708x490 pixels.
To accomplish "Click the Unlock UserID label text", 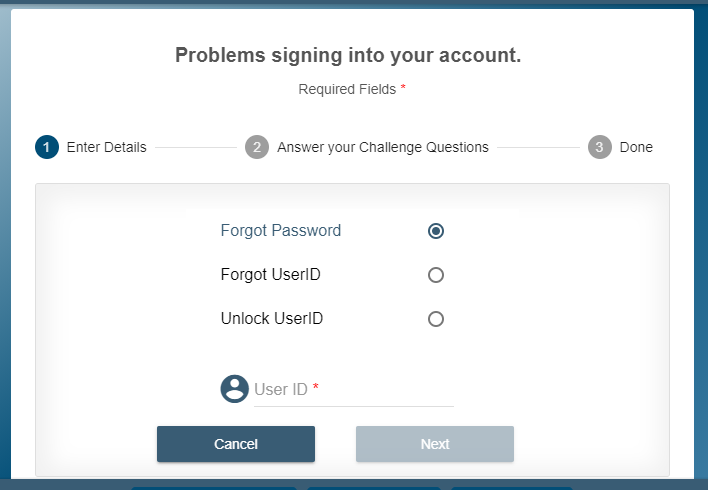I will [x=271, y=319].
